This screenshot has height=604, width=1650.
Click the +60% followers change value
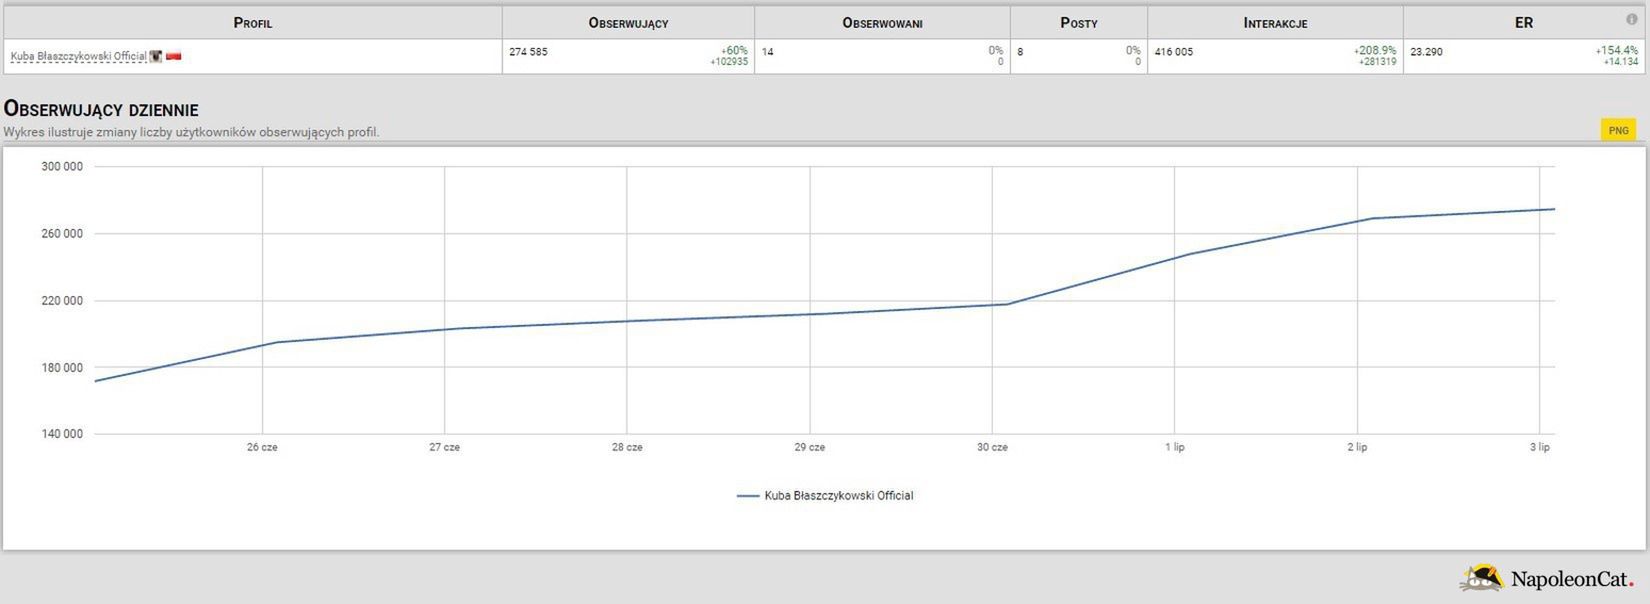pos(734,51)
